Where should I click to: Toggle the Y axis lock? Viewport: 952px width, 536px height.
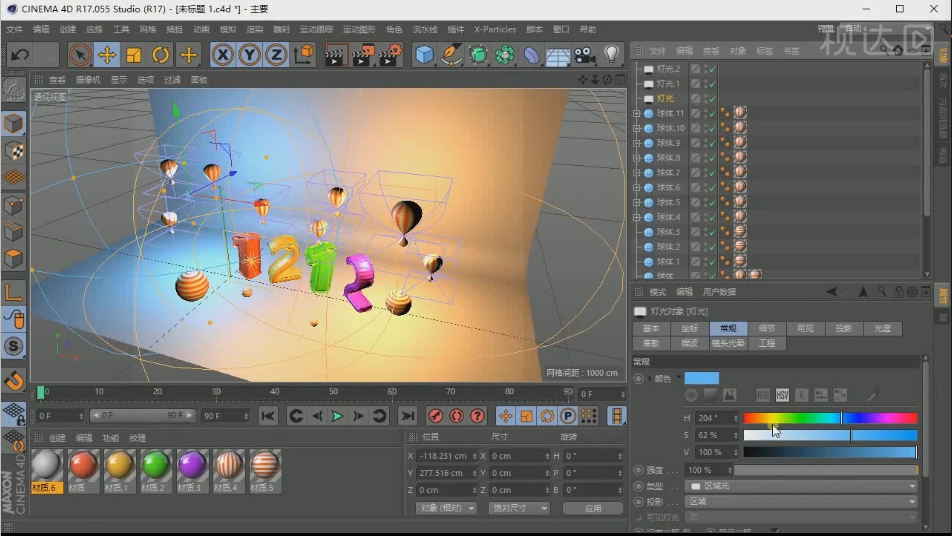250,55
